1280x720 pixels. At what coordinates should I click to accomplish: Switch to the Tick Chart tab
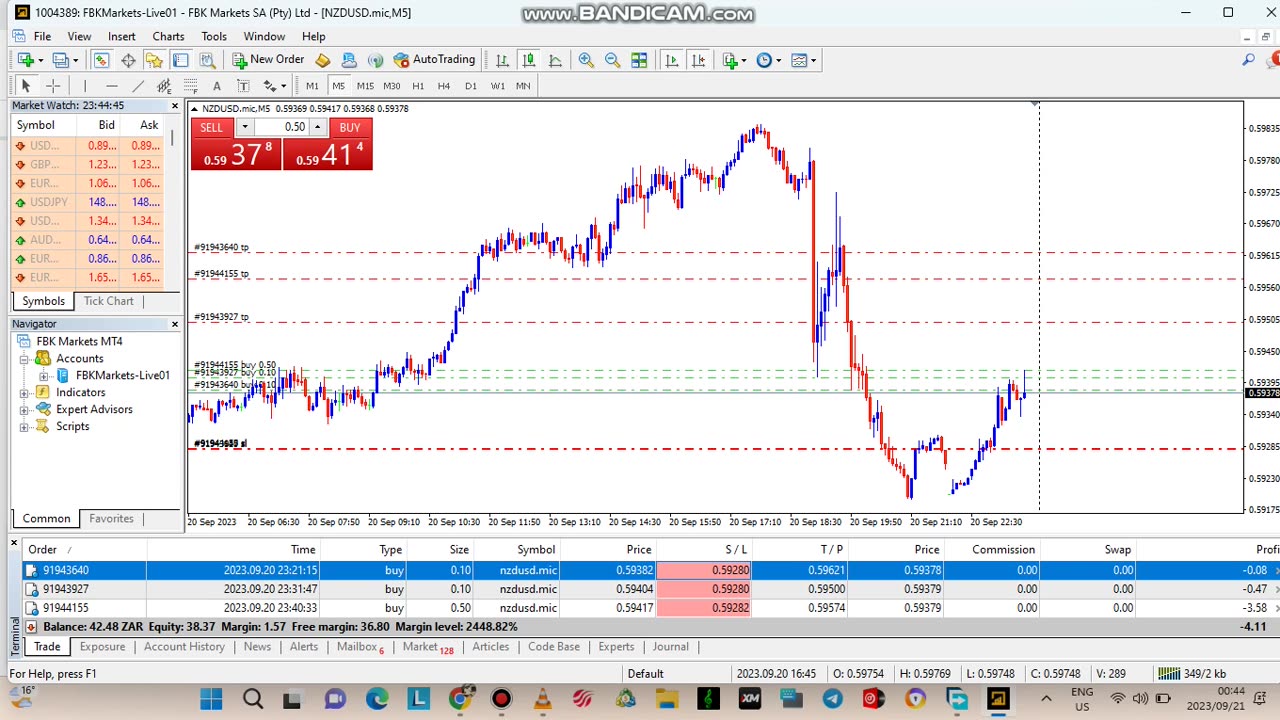click(108, 301)
